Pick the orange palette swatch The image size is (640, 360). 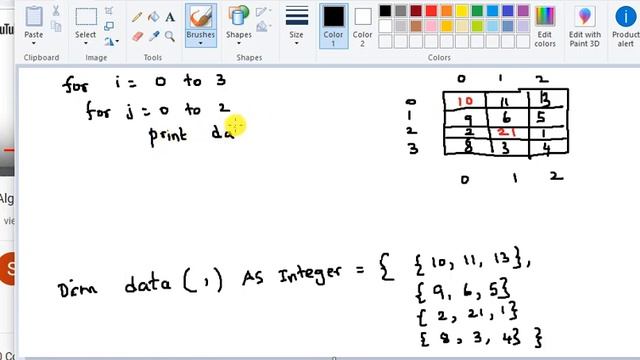[x=447, y=11]
